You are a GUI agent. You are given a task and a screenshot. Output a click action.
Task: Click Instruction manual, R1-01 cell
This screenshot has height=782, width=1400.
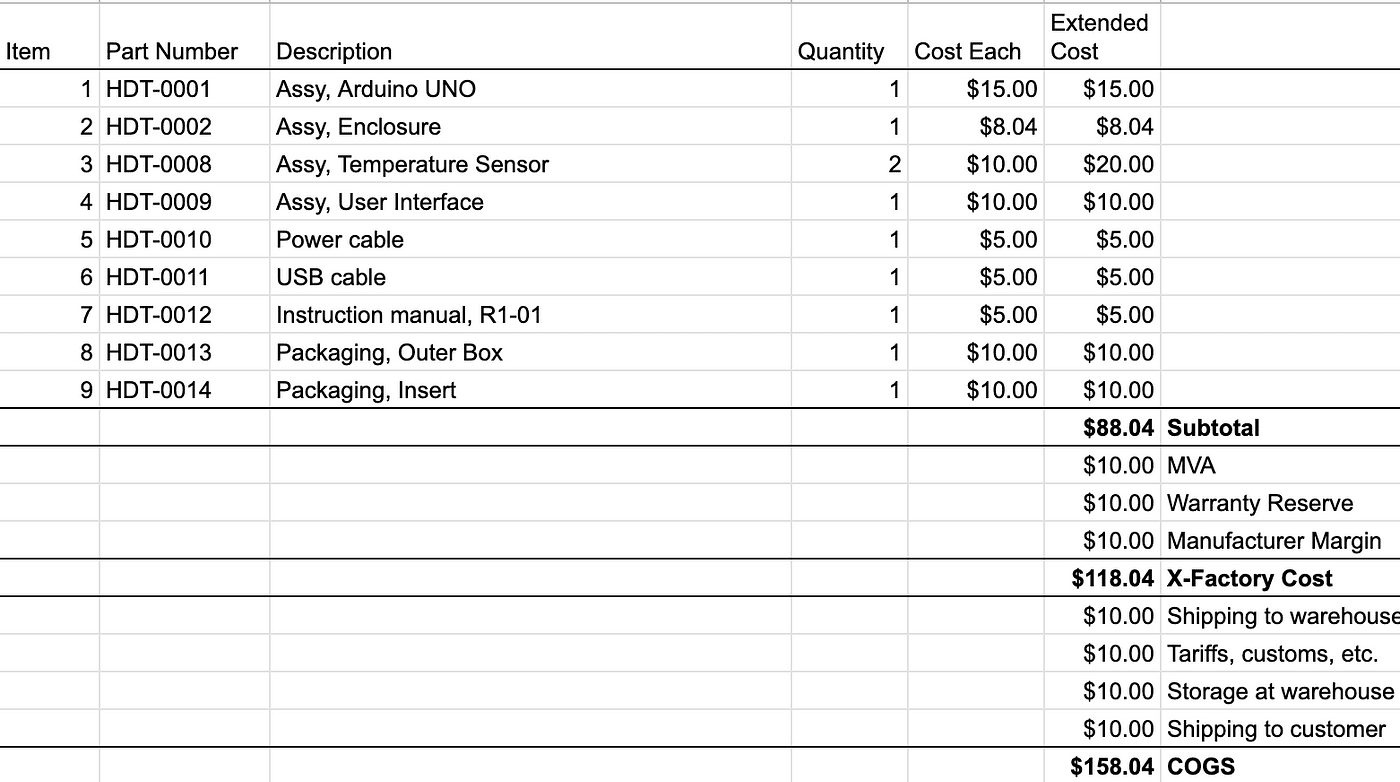coord(409,315)
